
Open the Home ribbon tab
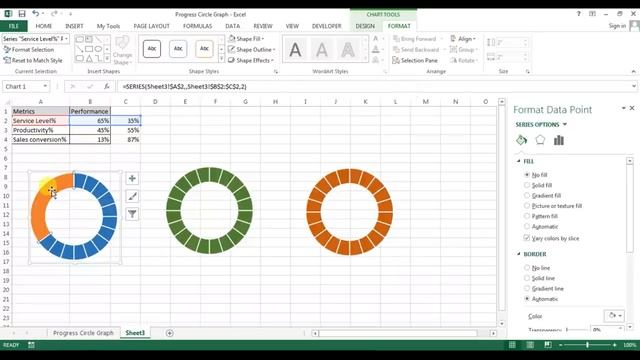pyautogui.click(x=44, y=26)
